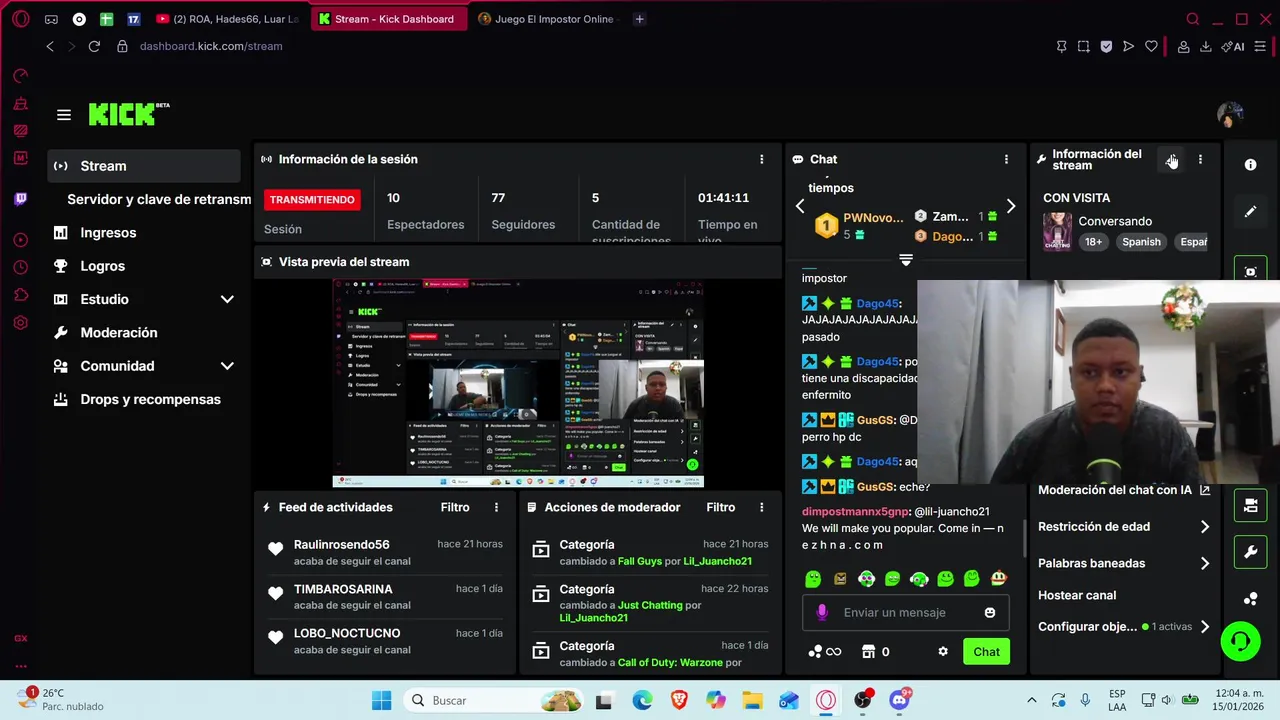Click the Call of Duty: Warzone link
Image resolution: width=1280 pixels, height=720 pixels.
click(x=670, y=662)
